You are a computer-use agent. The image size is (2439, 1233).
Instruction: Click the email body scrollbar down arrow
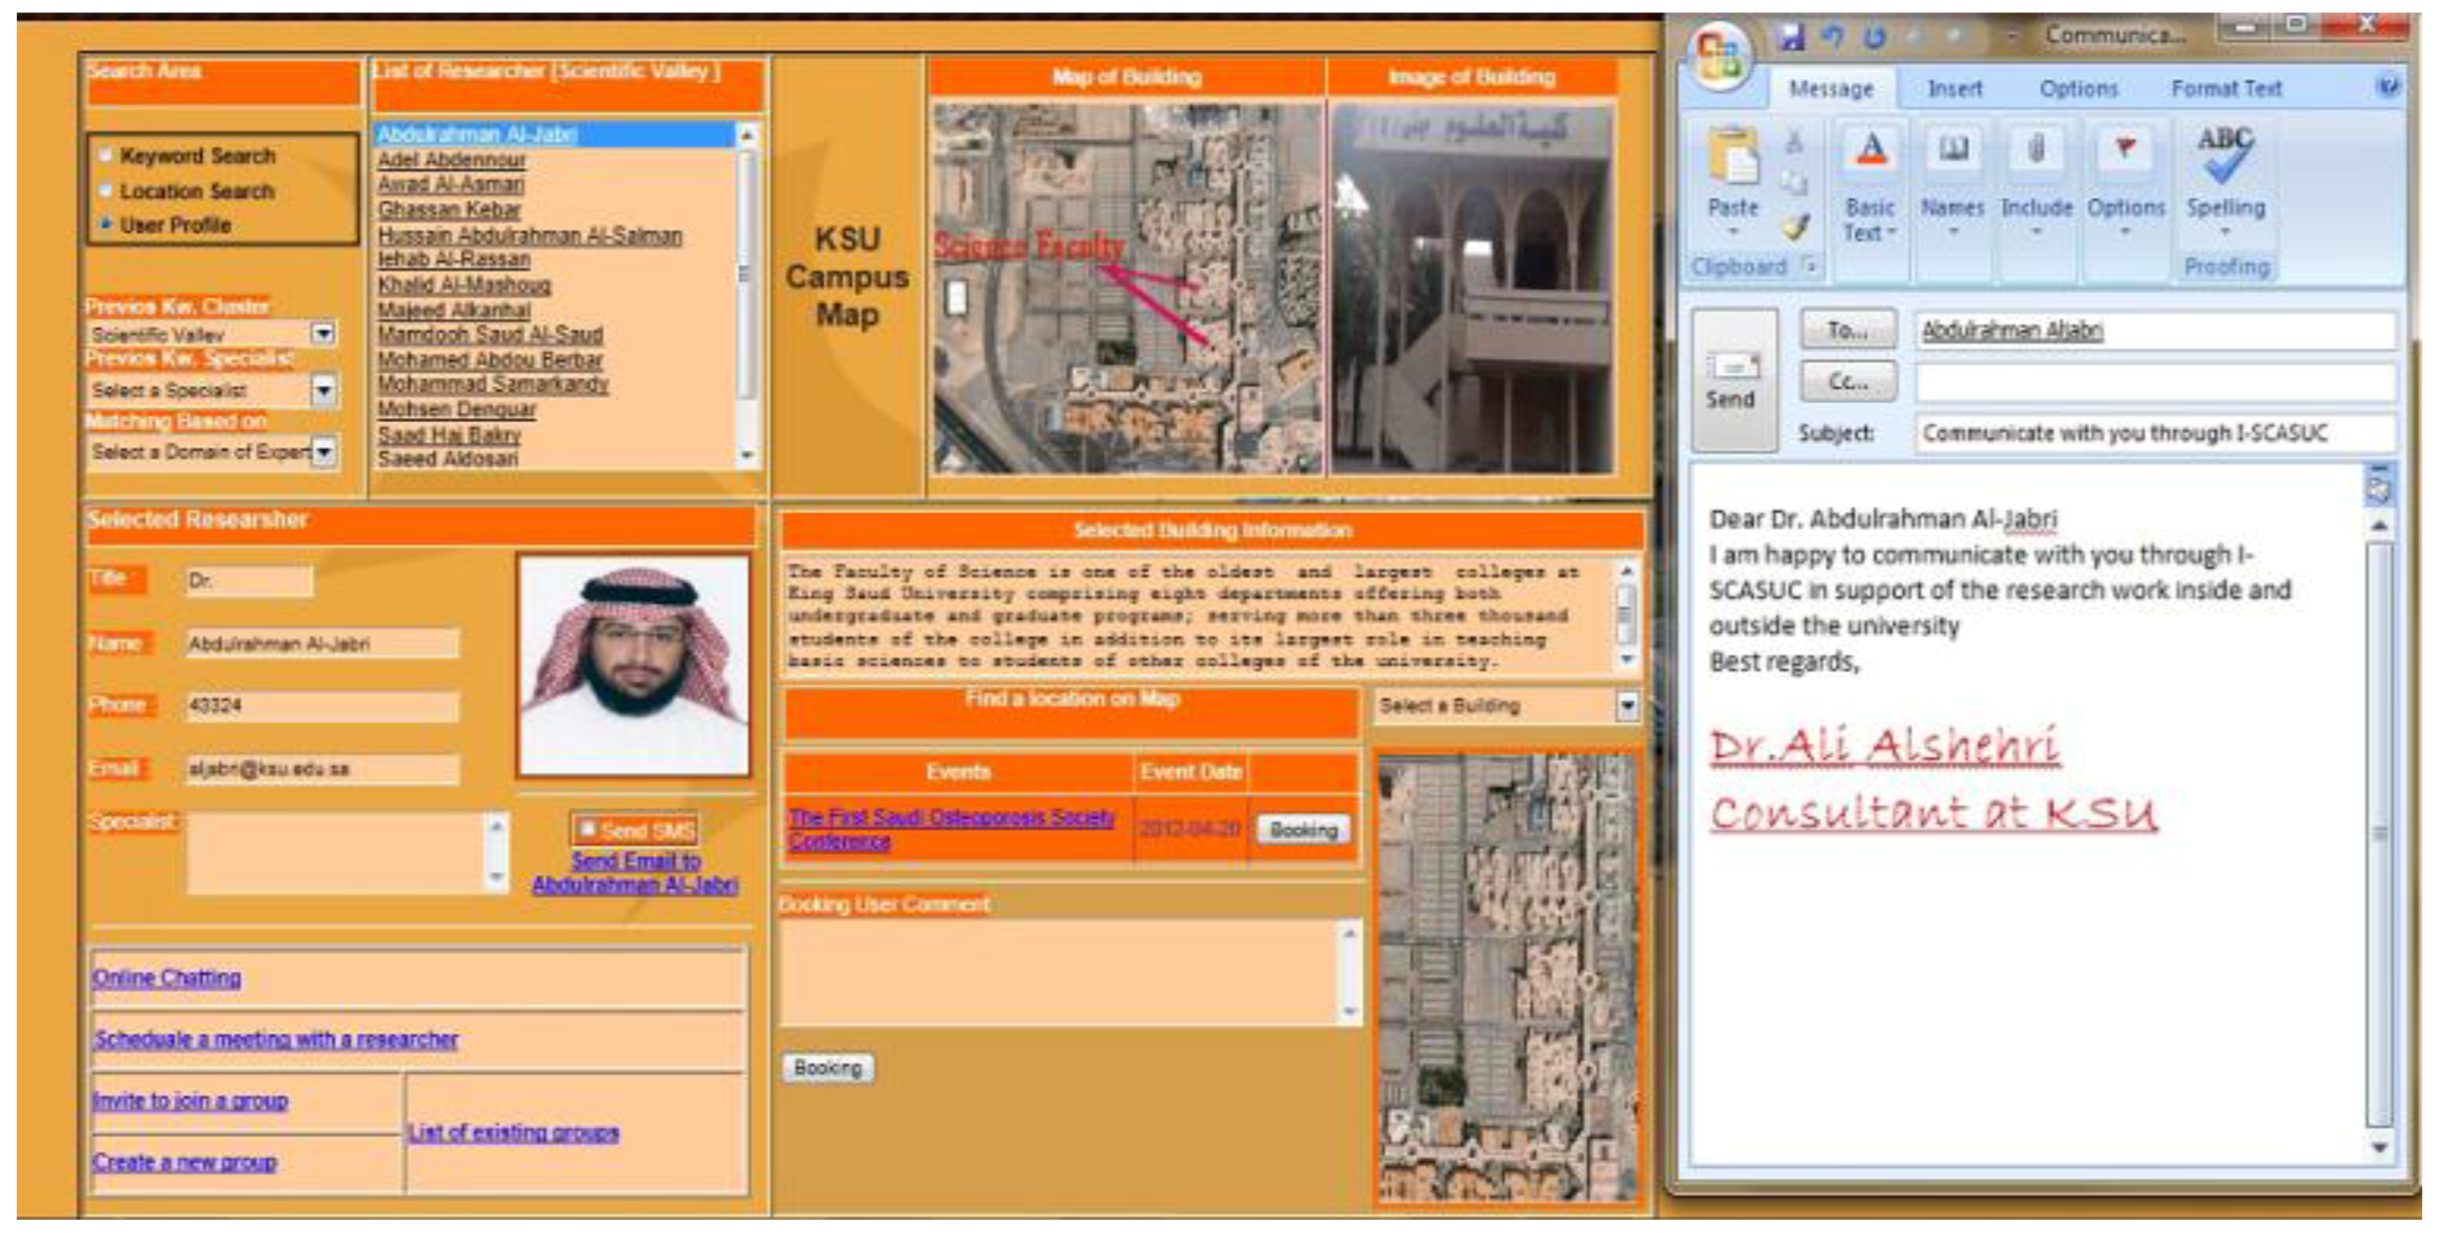2379,1147
